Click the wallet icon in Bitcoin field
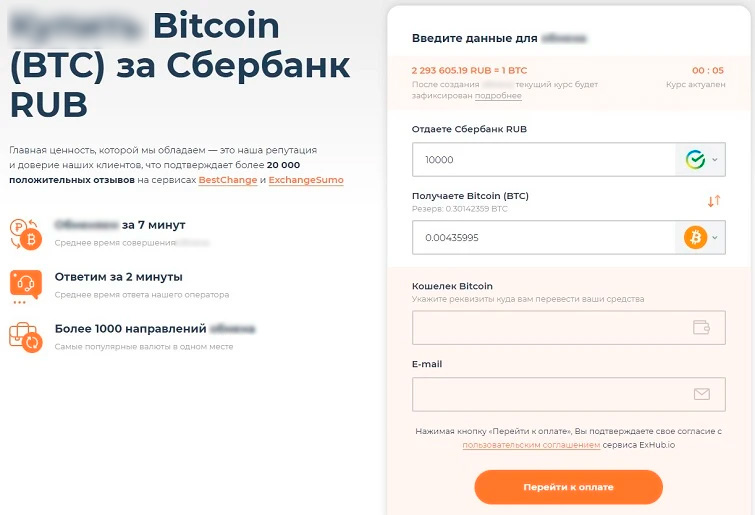Image resolution: width=755 pixels, height=515 pixels. coord(701,327)
